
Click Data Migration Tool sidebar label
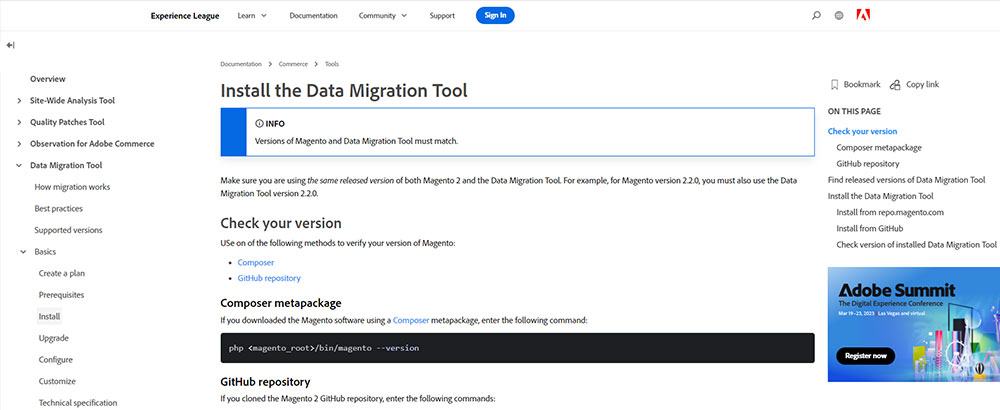pos(66,166)
